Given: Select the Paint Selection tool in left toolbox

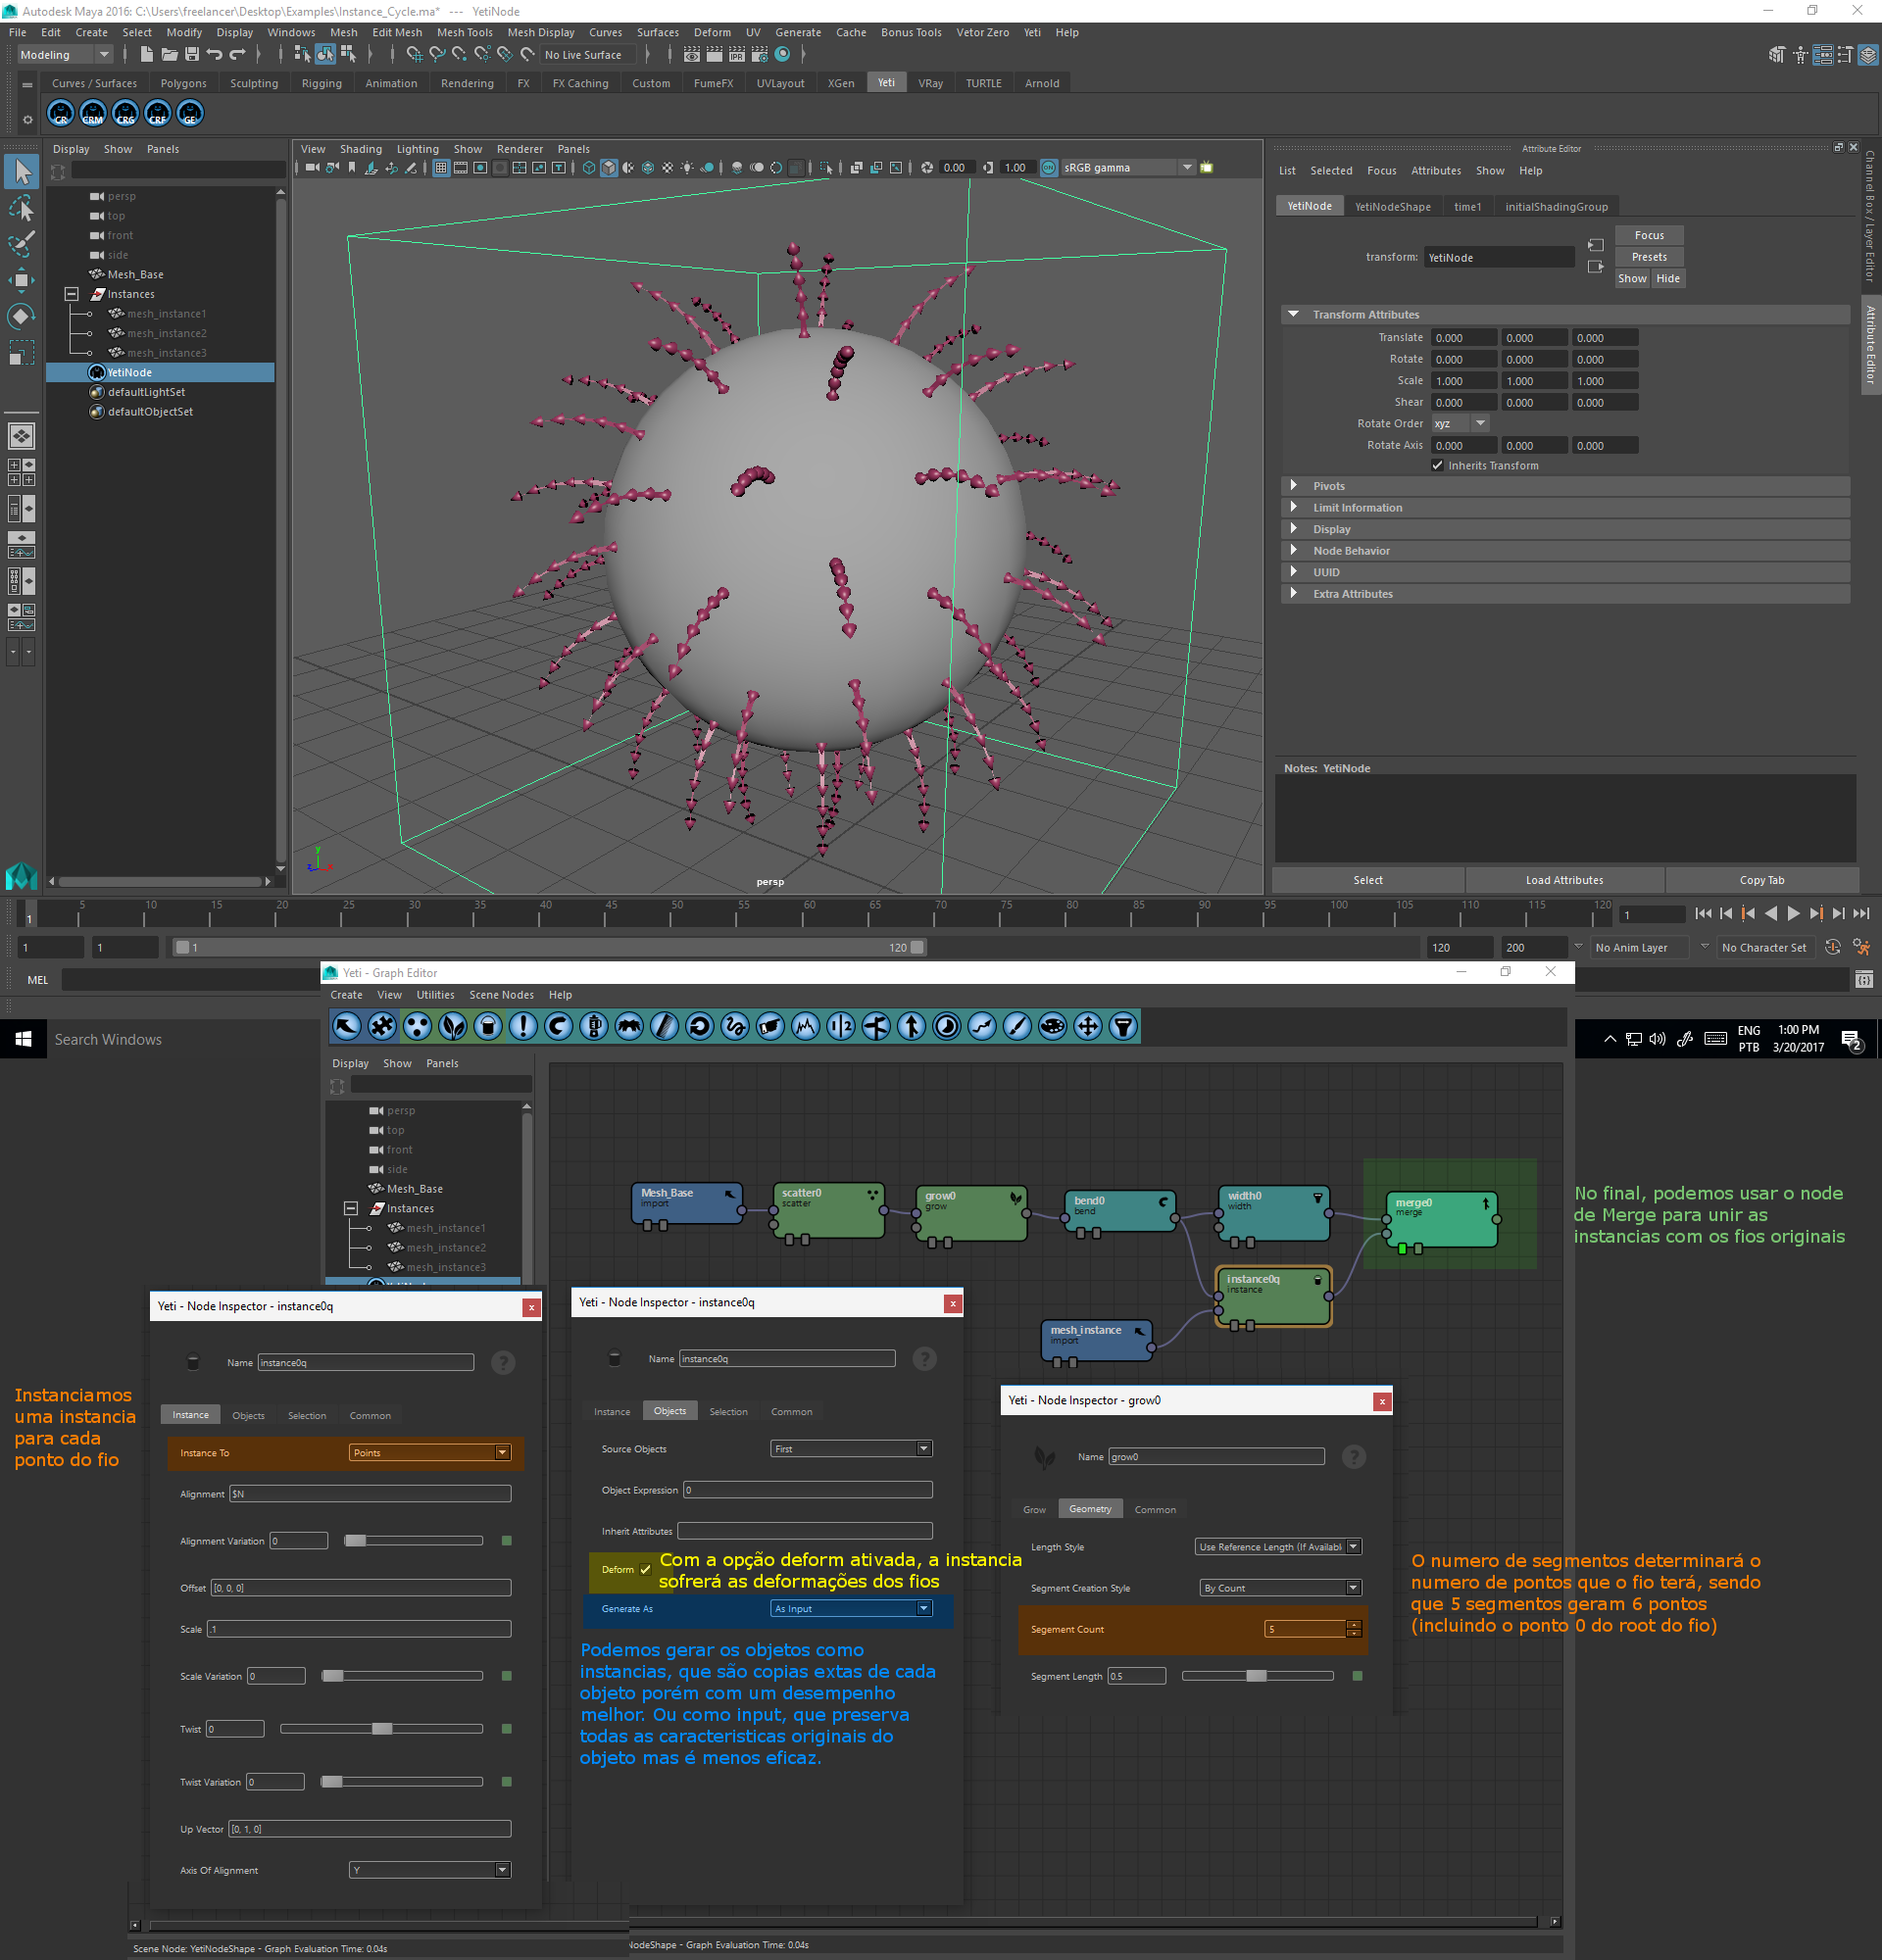Looking at the screenshot, I should (21, 243).
